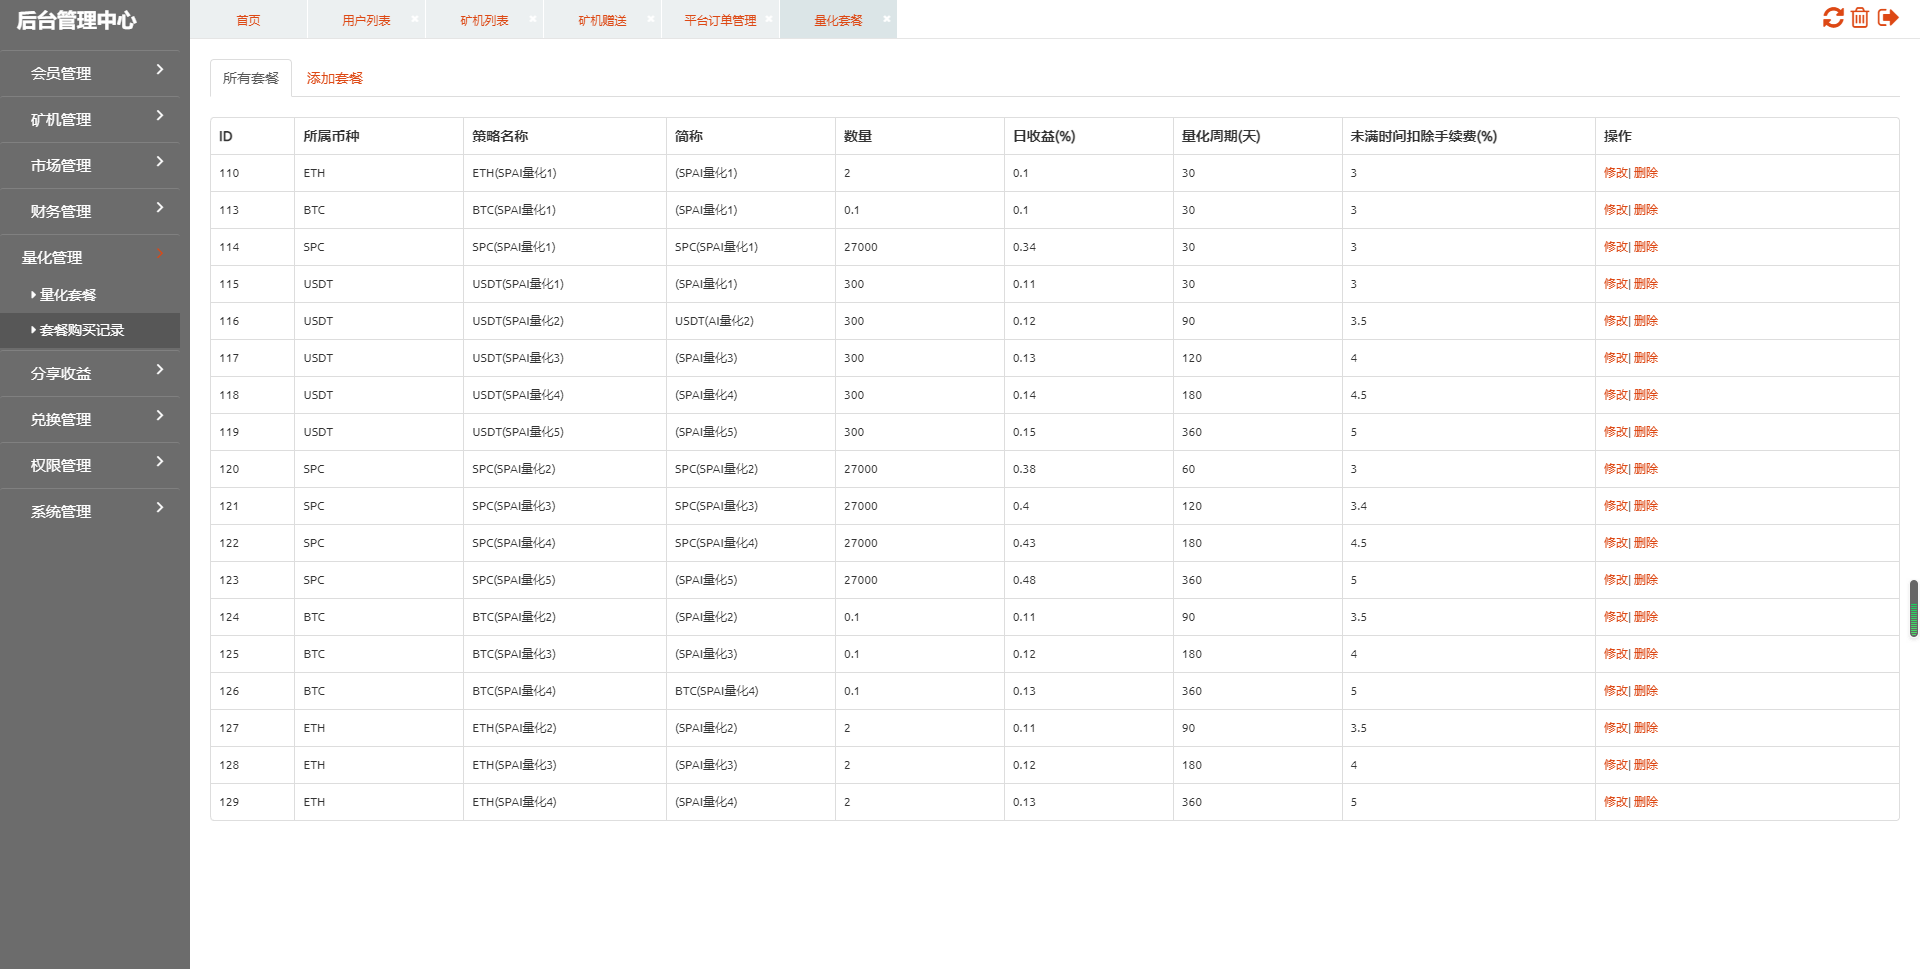Image resolution: width=1920 pixels, height=969 pixels.
Task: Click 删除 for row ID 122
Action: pyautogui.click(x=1646, y=543)
